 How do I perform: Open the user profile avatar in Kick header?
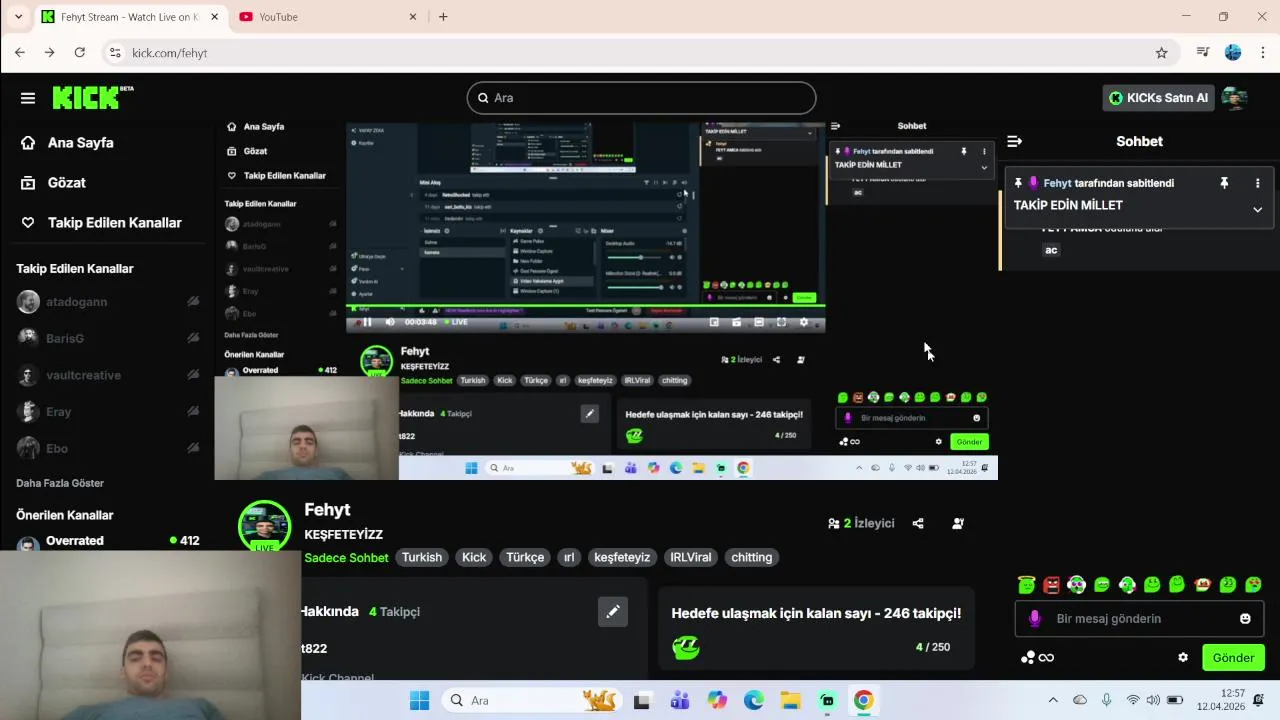(x=1234, y=98)
